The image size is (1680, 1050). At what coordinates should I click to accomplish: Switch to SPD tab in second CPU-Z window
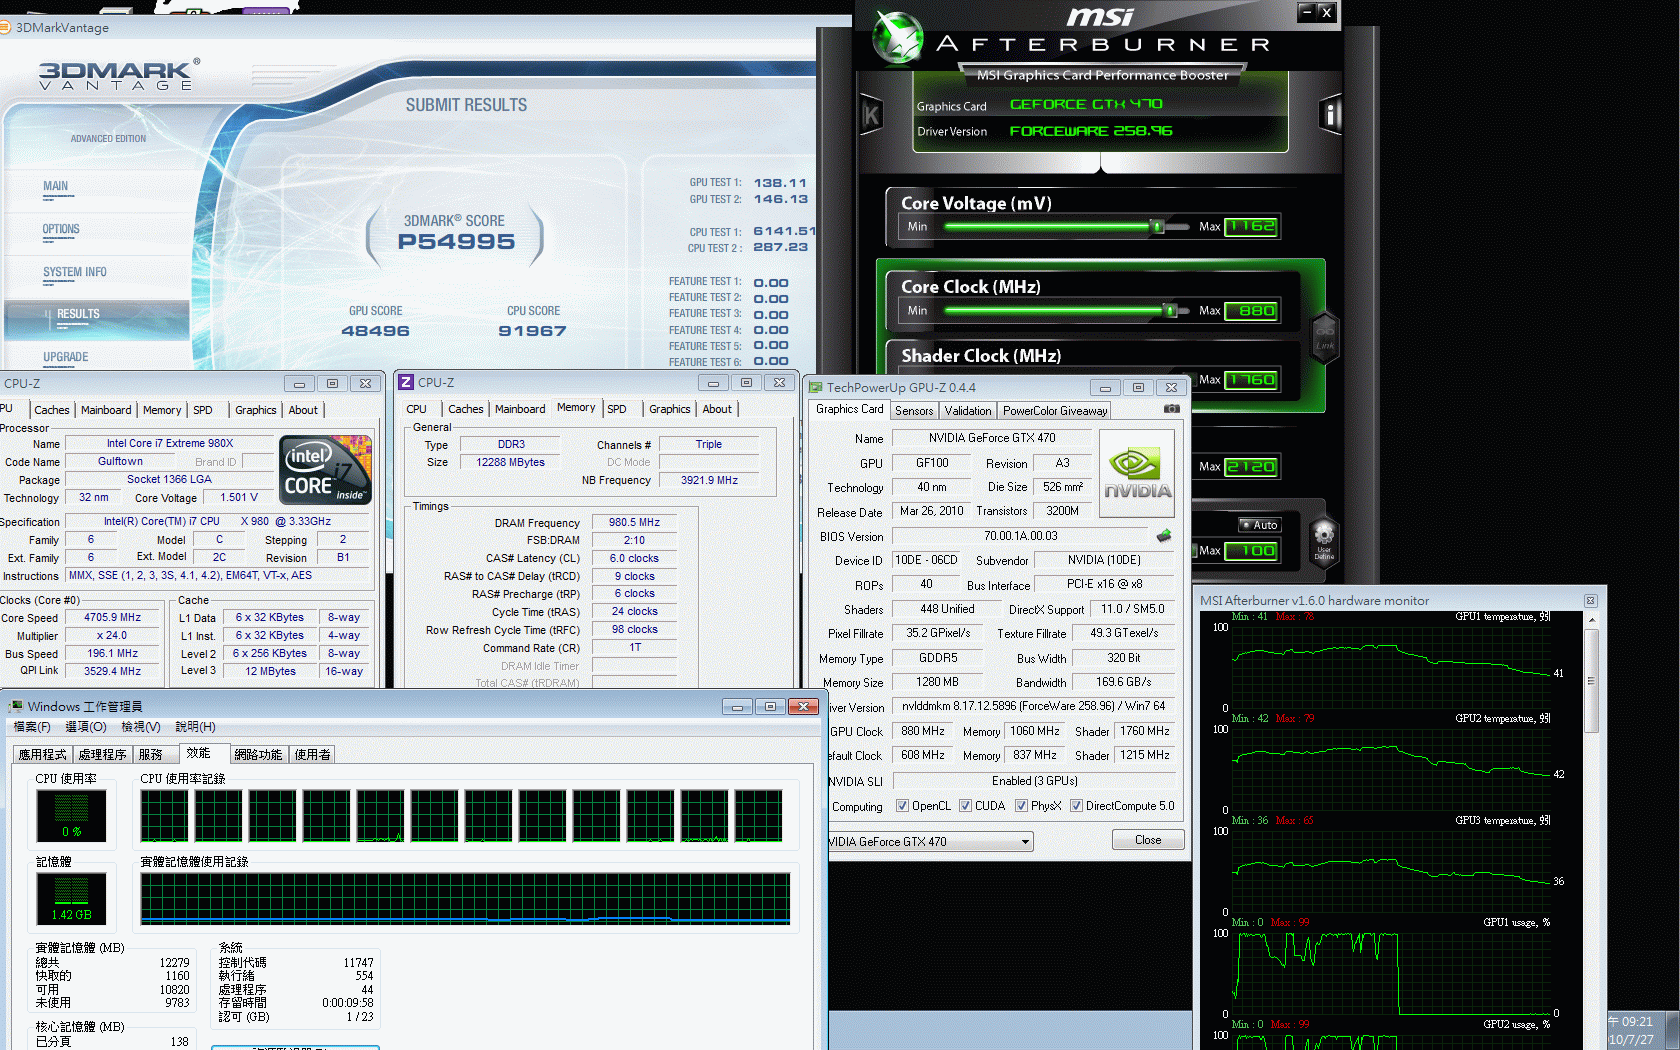coord(617,409)
